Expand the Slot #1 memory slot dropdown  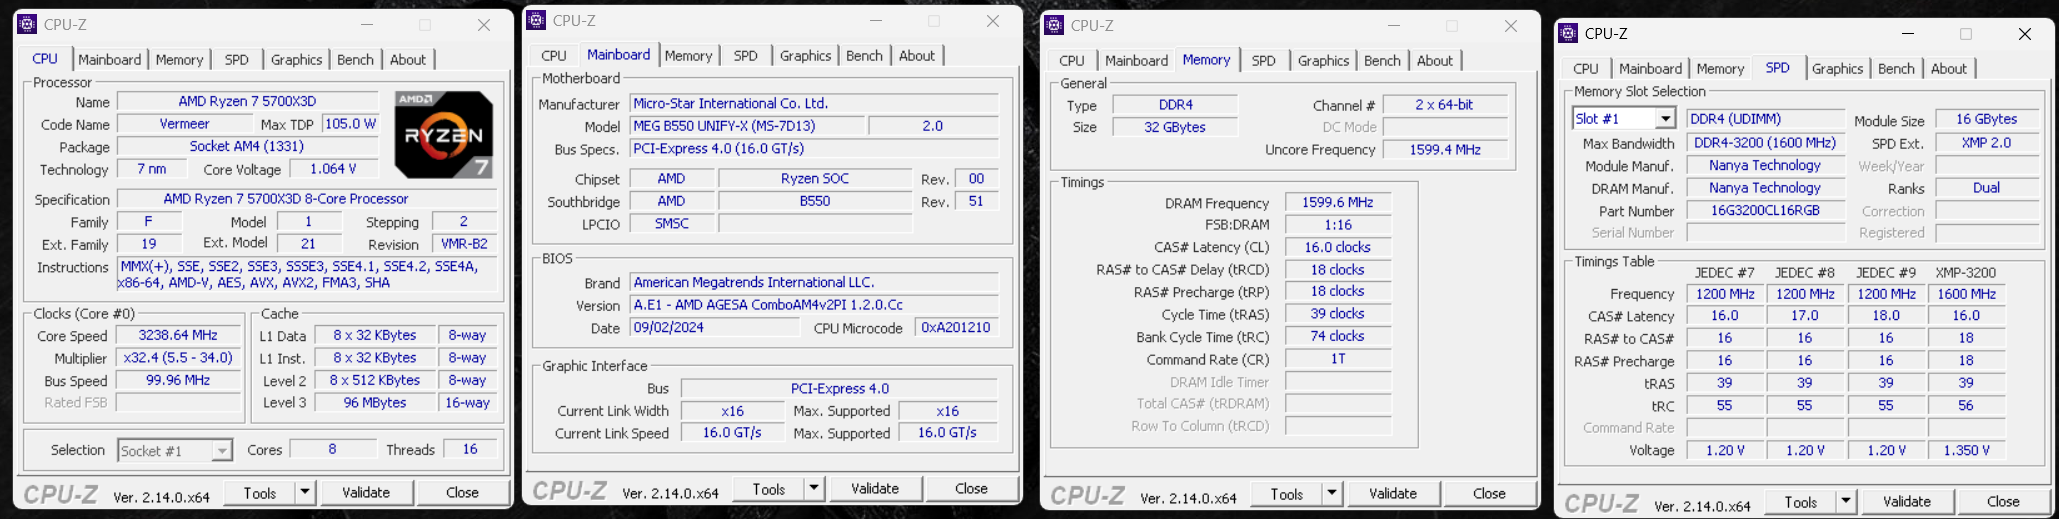pyautogui.click(x=1665, y=119)
